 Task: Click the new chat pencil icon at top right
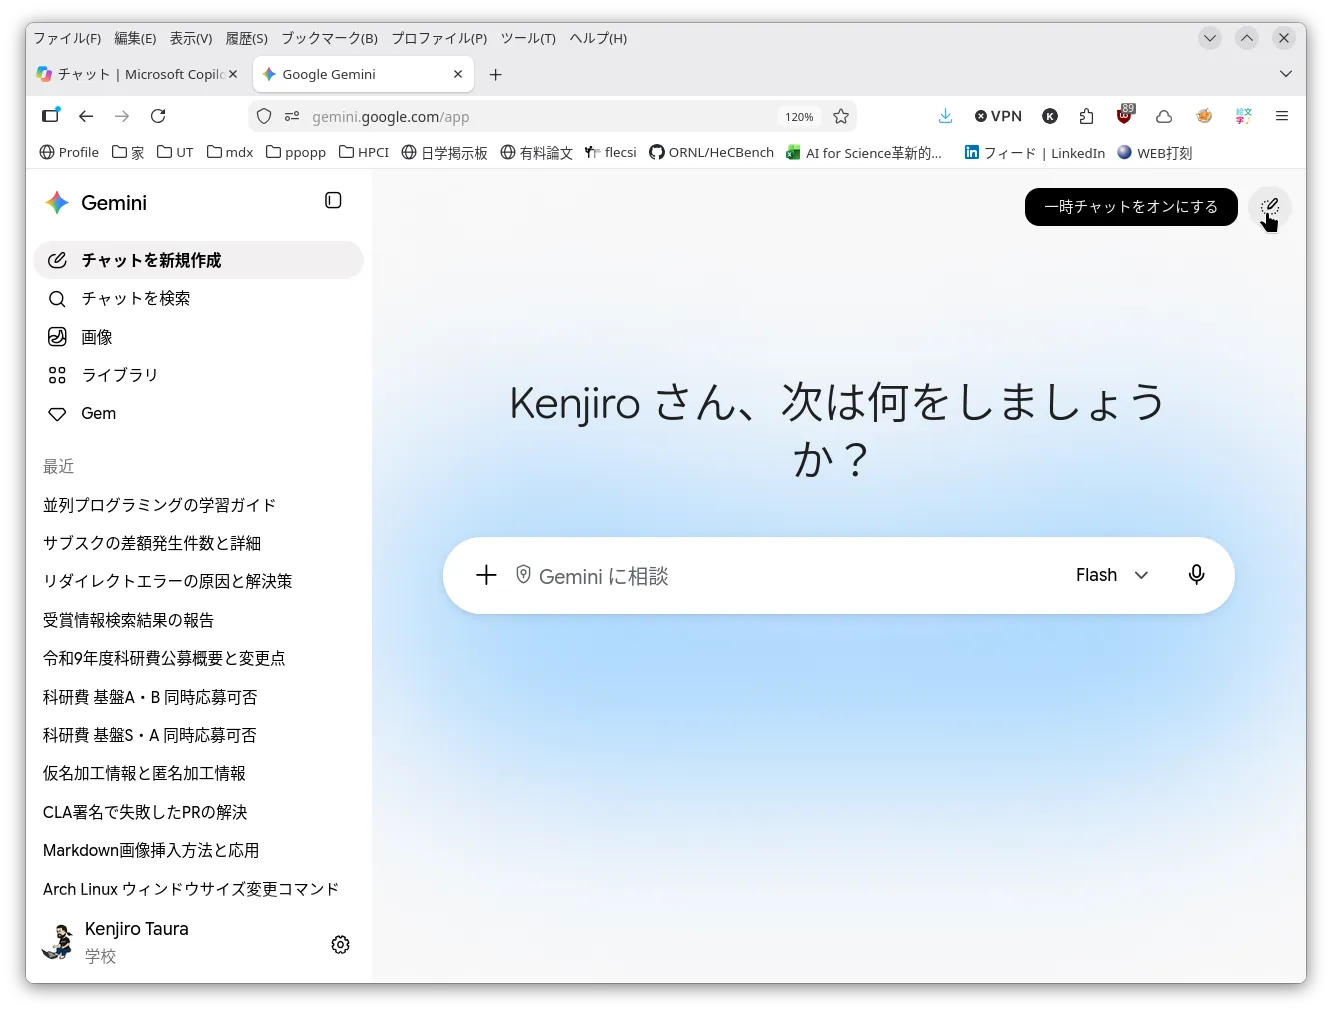coord(1270,208)
